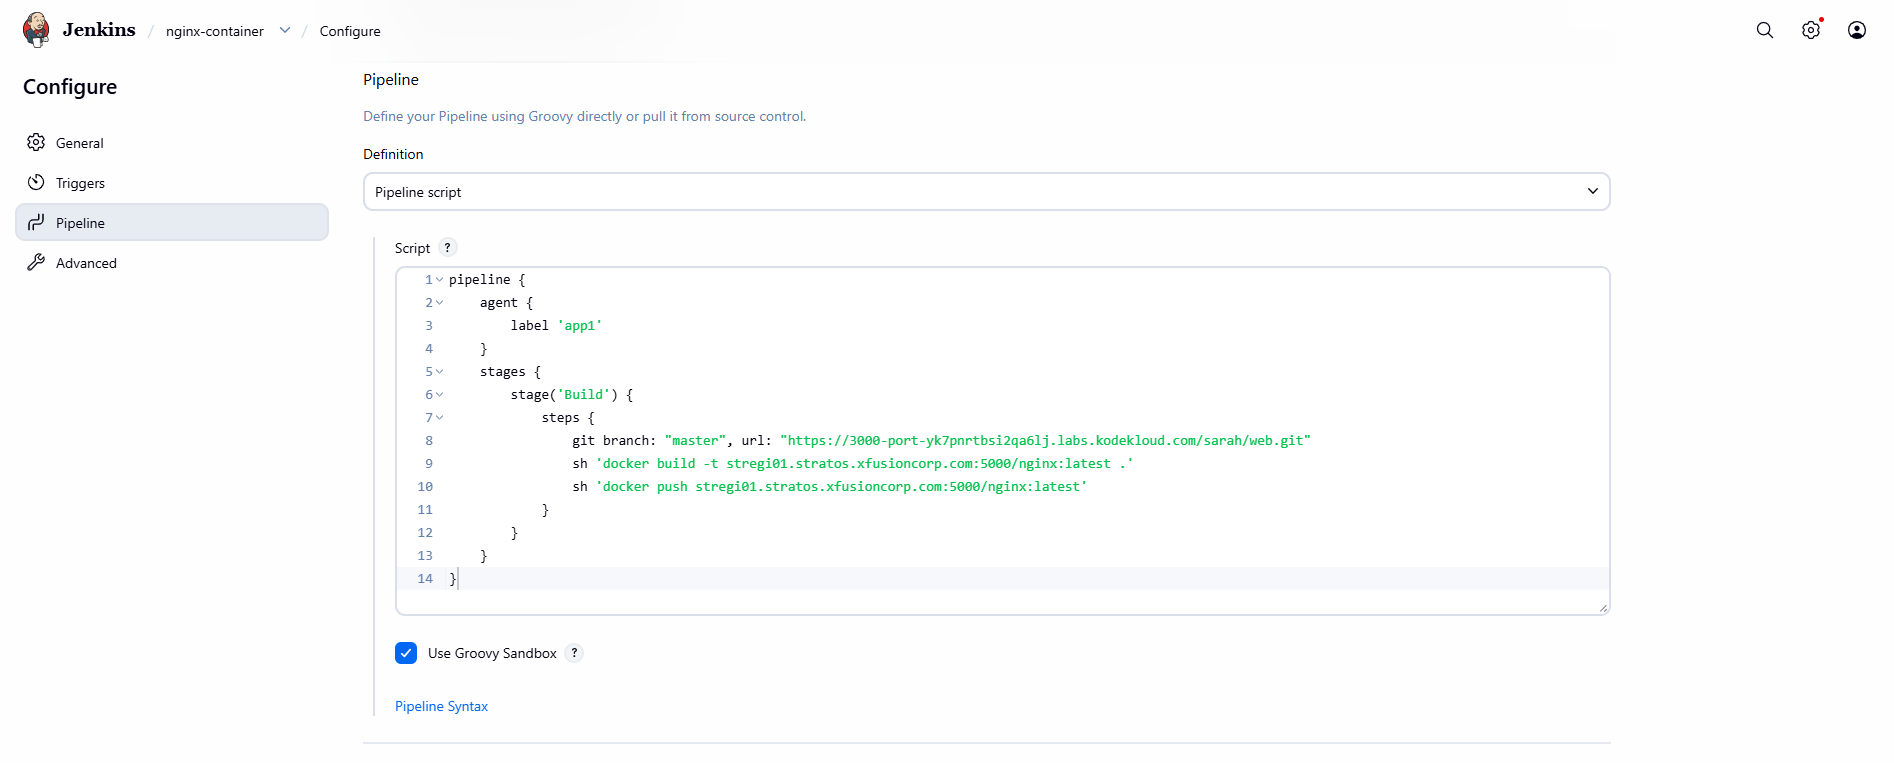Open Manage Jenkins gear icon
Image resolution: width=1894 pixels, height=763 pixels.
pos(1810,30)
